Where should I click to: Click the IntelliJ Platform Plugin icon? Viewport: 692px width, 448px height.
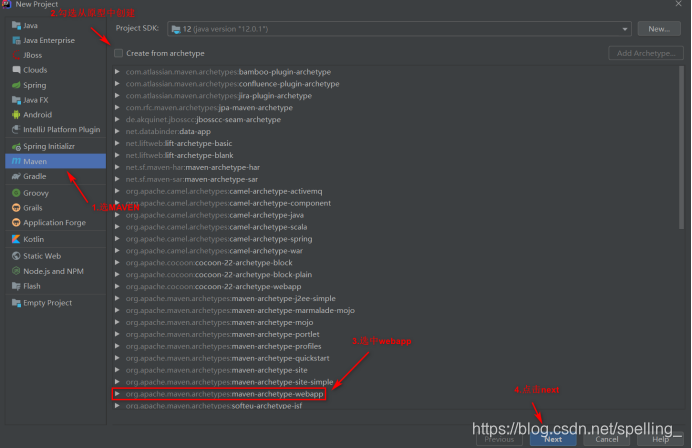16,130
